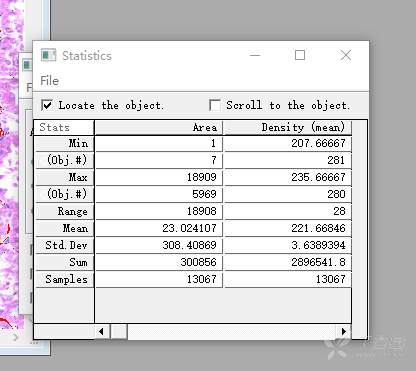The image size is (416, 371).
Task: Minimize the Statistics window
Action: point(255,55)
